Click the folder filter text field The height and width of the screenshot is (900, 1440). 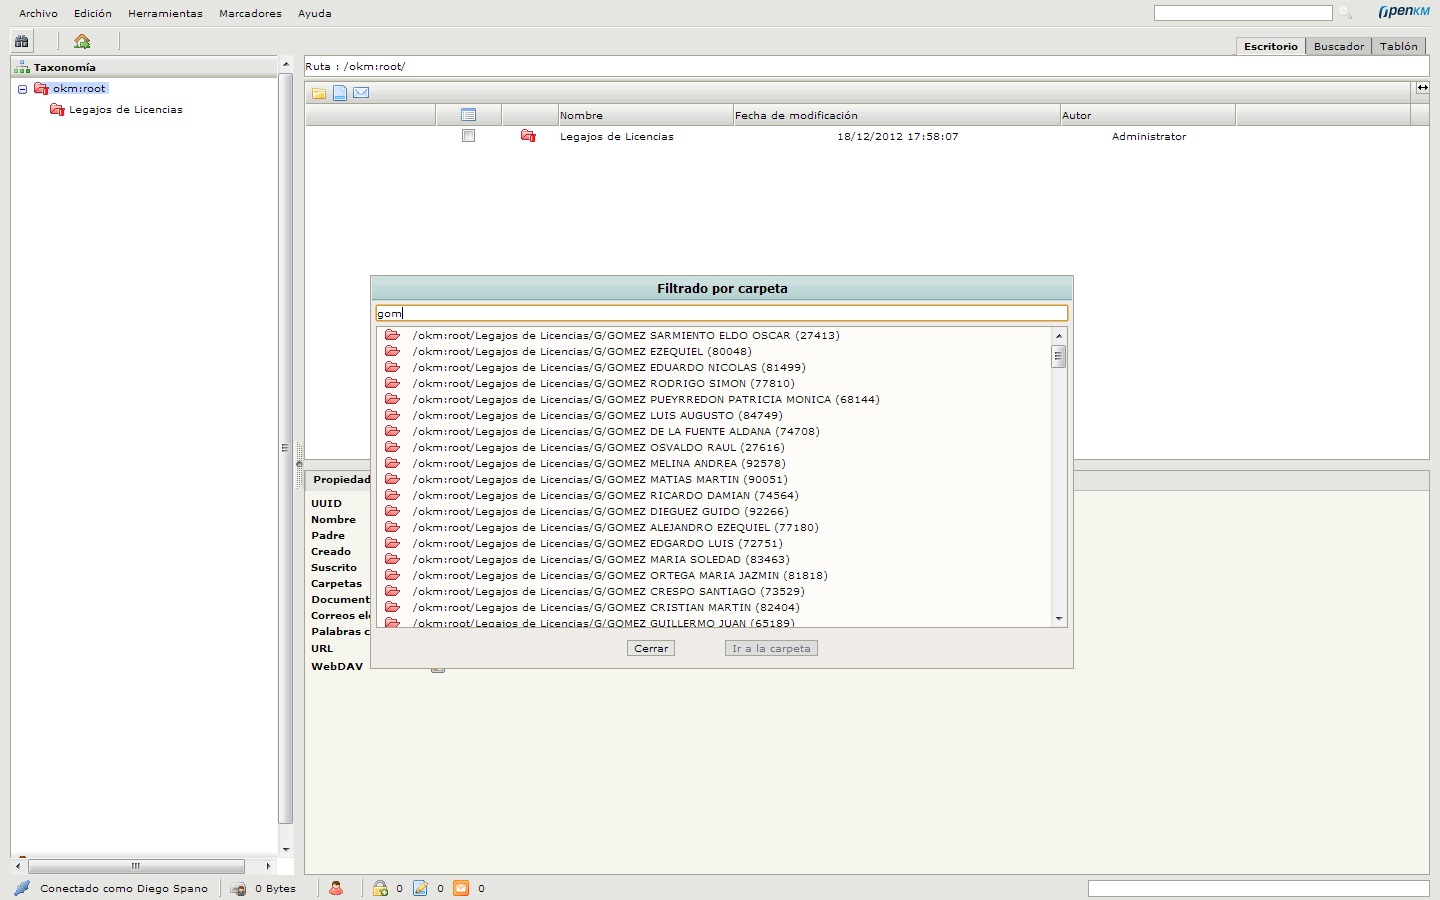721,314
